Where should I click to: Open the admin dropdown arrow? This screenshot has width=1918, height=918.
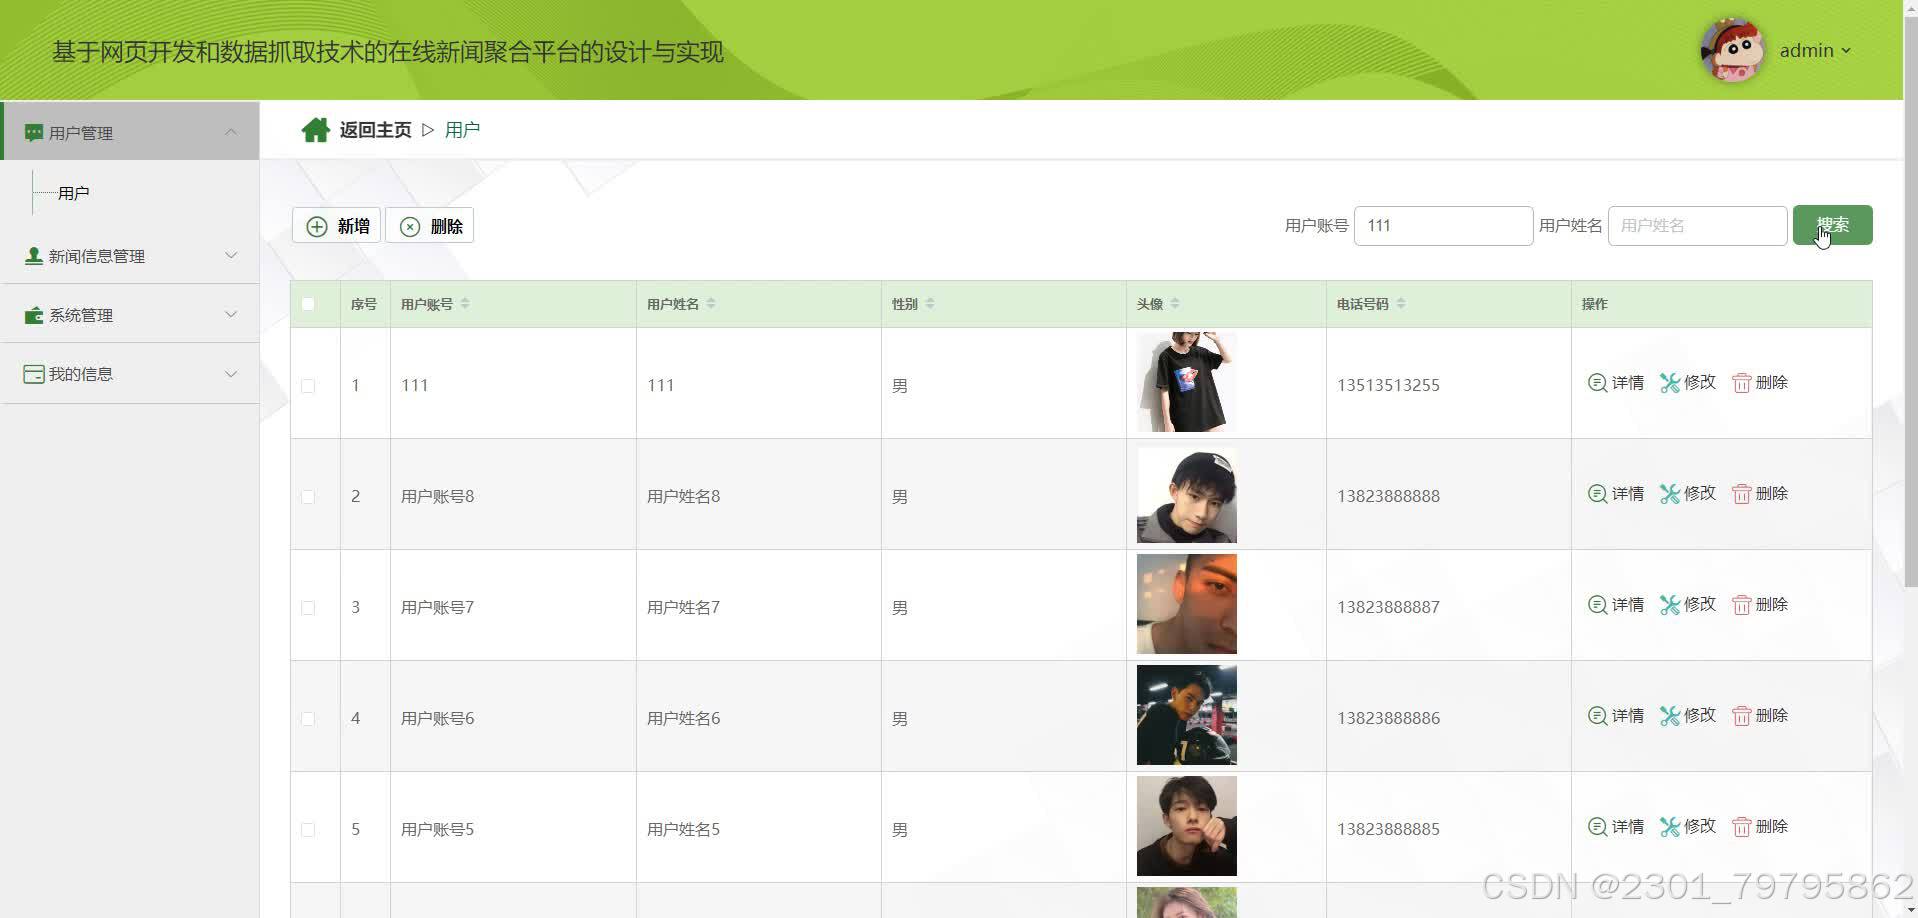point(1846,51)
